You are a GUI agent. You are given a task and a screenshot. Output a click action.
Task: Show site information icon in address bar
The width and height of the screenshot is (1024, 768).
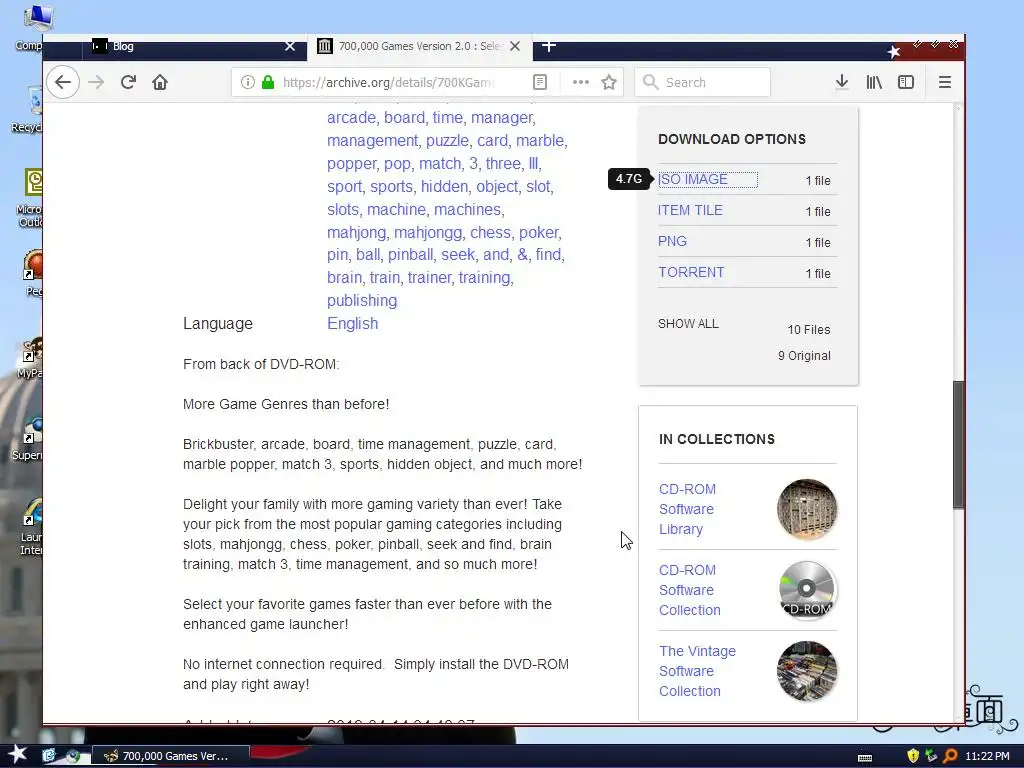pos(248,82)
